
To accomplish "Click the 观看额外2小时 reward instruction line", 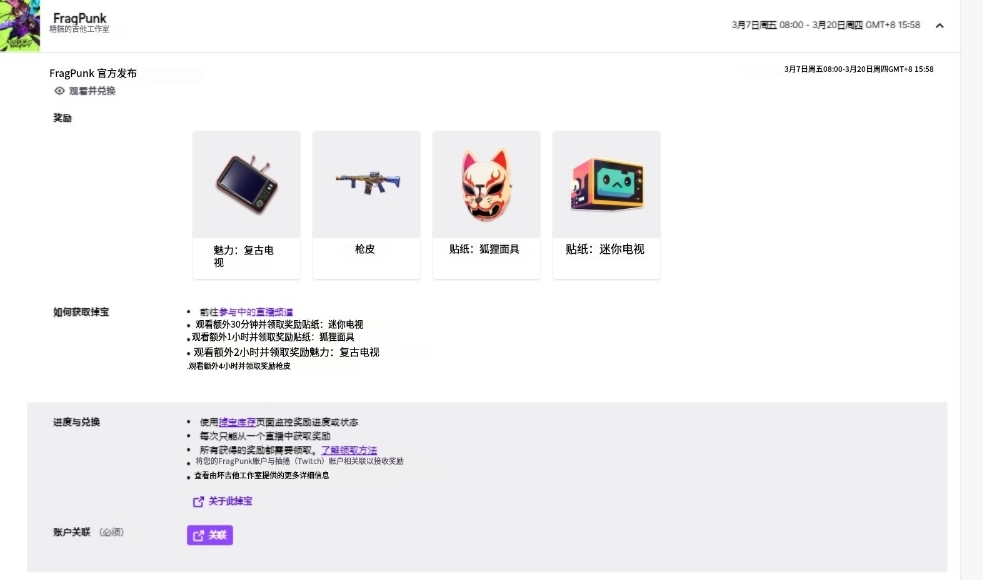I will 286,352.
